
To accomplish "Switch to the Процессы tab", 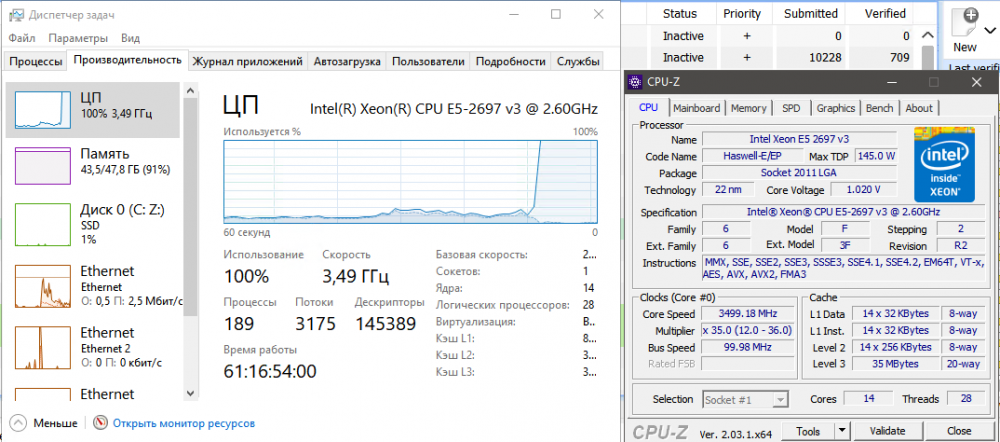I will coord(36,61).
